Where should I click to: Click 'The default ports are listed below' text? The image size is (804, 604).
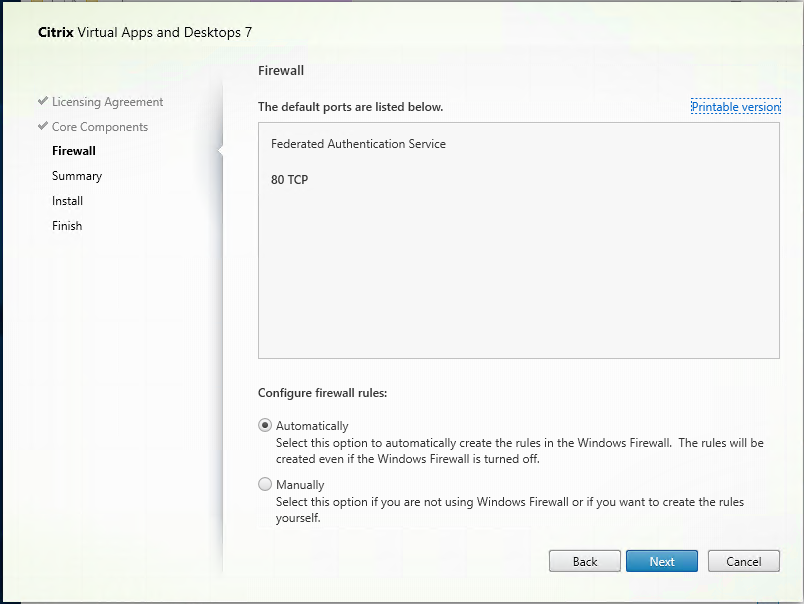click(350, 107)
